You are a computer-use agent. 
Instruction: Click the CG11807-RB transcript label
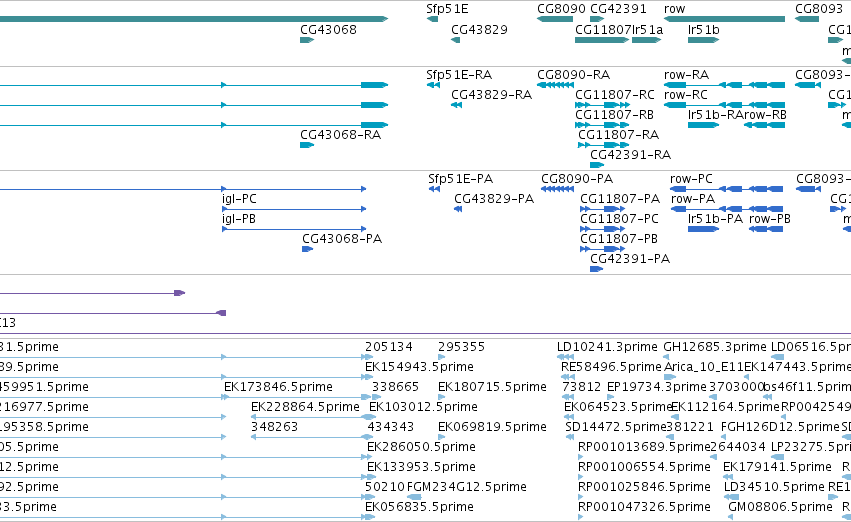click(614, 115)
